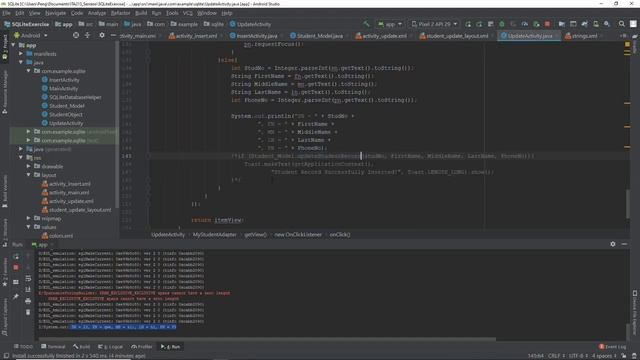640x360 pixels.
Task: Click the Run console horizontal scrollbar
Action: (x=267, y=339)
